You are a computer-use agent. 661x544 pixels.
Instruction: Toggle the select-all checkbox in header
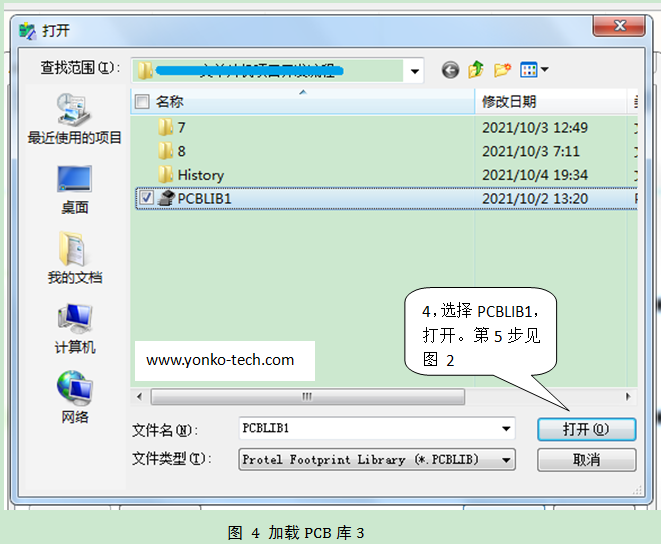coord(142,101)
